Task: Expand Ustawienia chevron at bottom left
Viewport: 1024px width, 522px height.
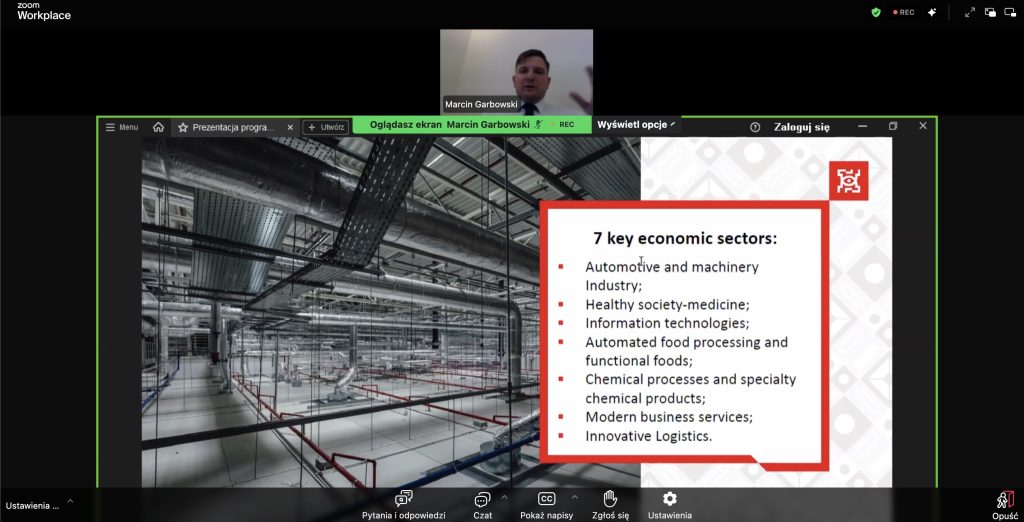Action: (x=70, y=501)
